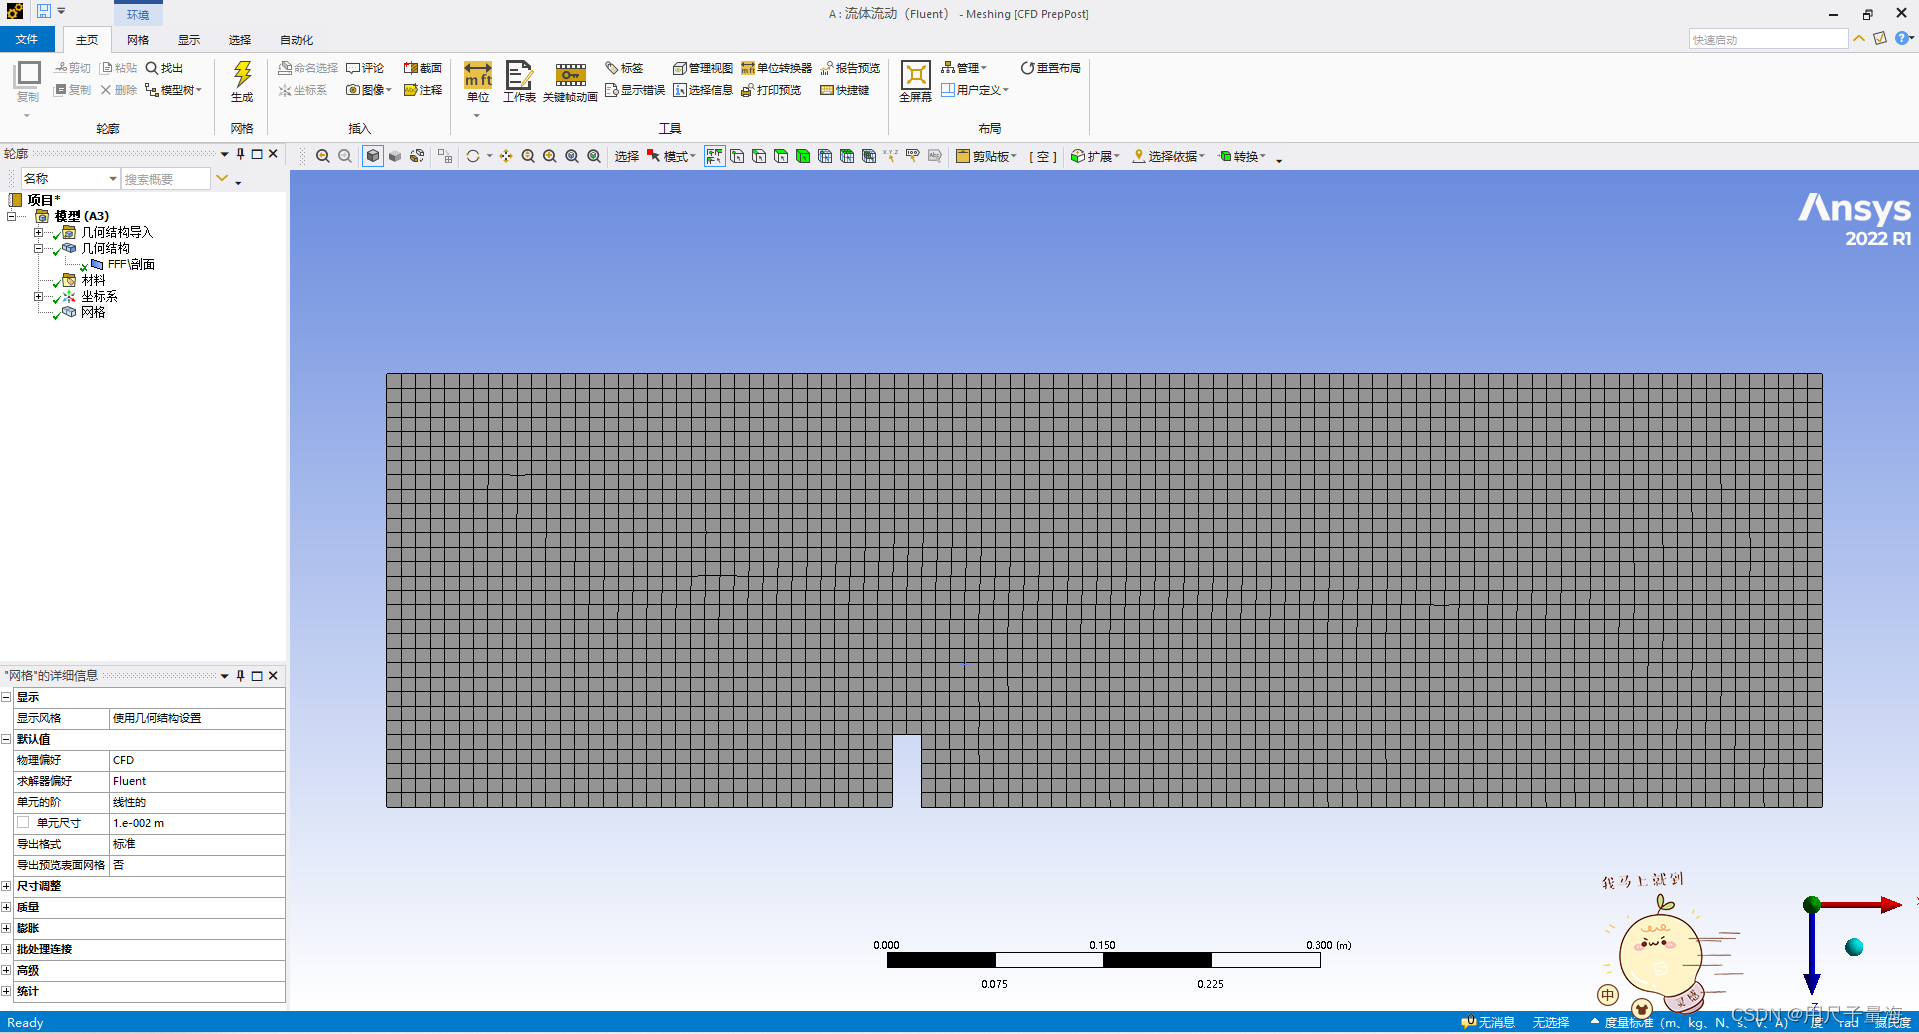Click 打印预览 print preview
Screen dimensions: 1919x1034
point(771,90)
